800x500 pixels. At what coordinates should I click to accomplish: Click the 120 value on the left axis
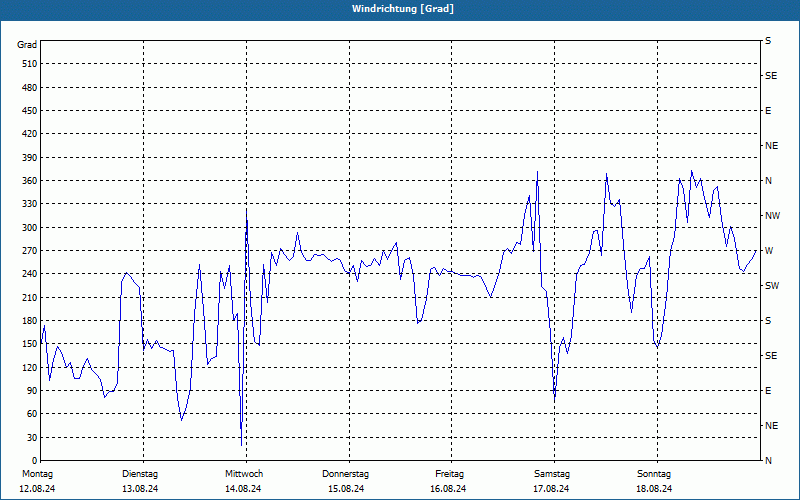30,367
